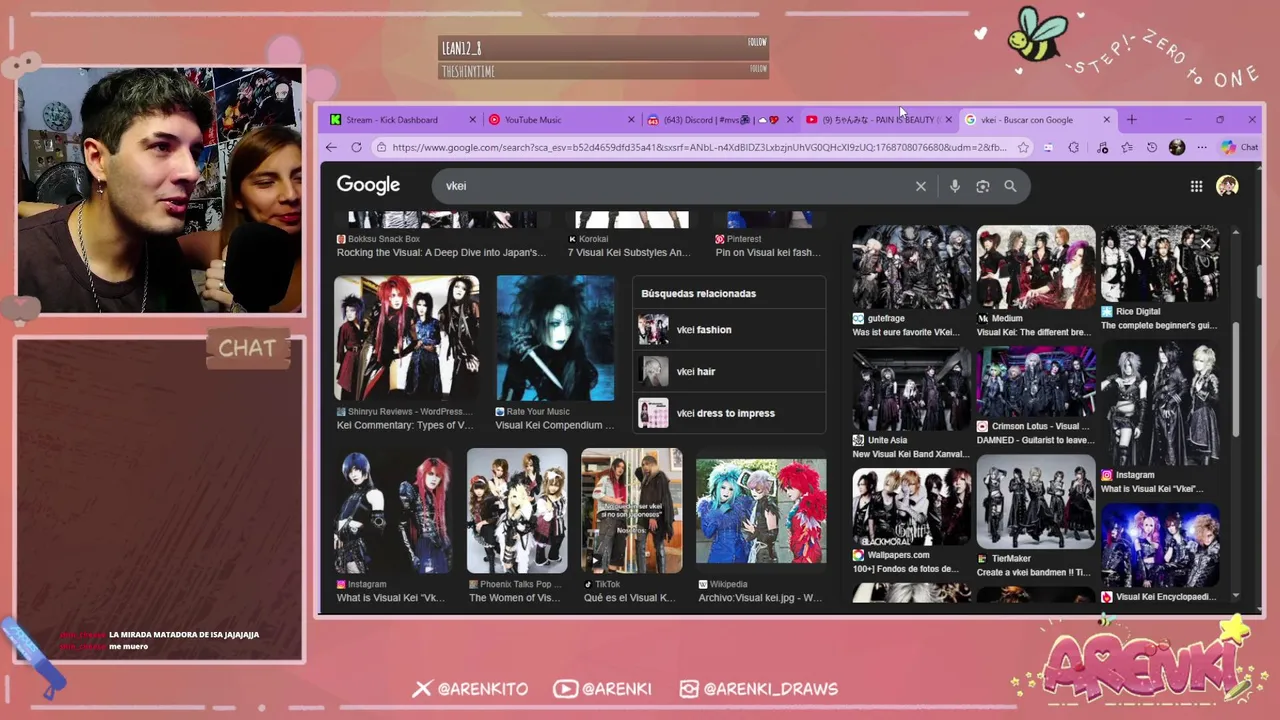Click the browser address bar URL
Image resolution: width=1280 pixels, height=720 pixels.
(699, 147)
